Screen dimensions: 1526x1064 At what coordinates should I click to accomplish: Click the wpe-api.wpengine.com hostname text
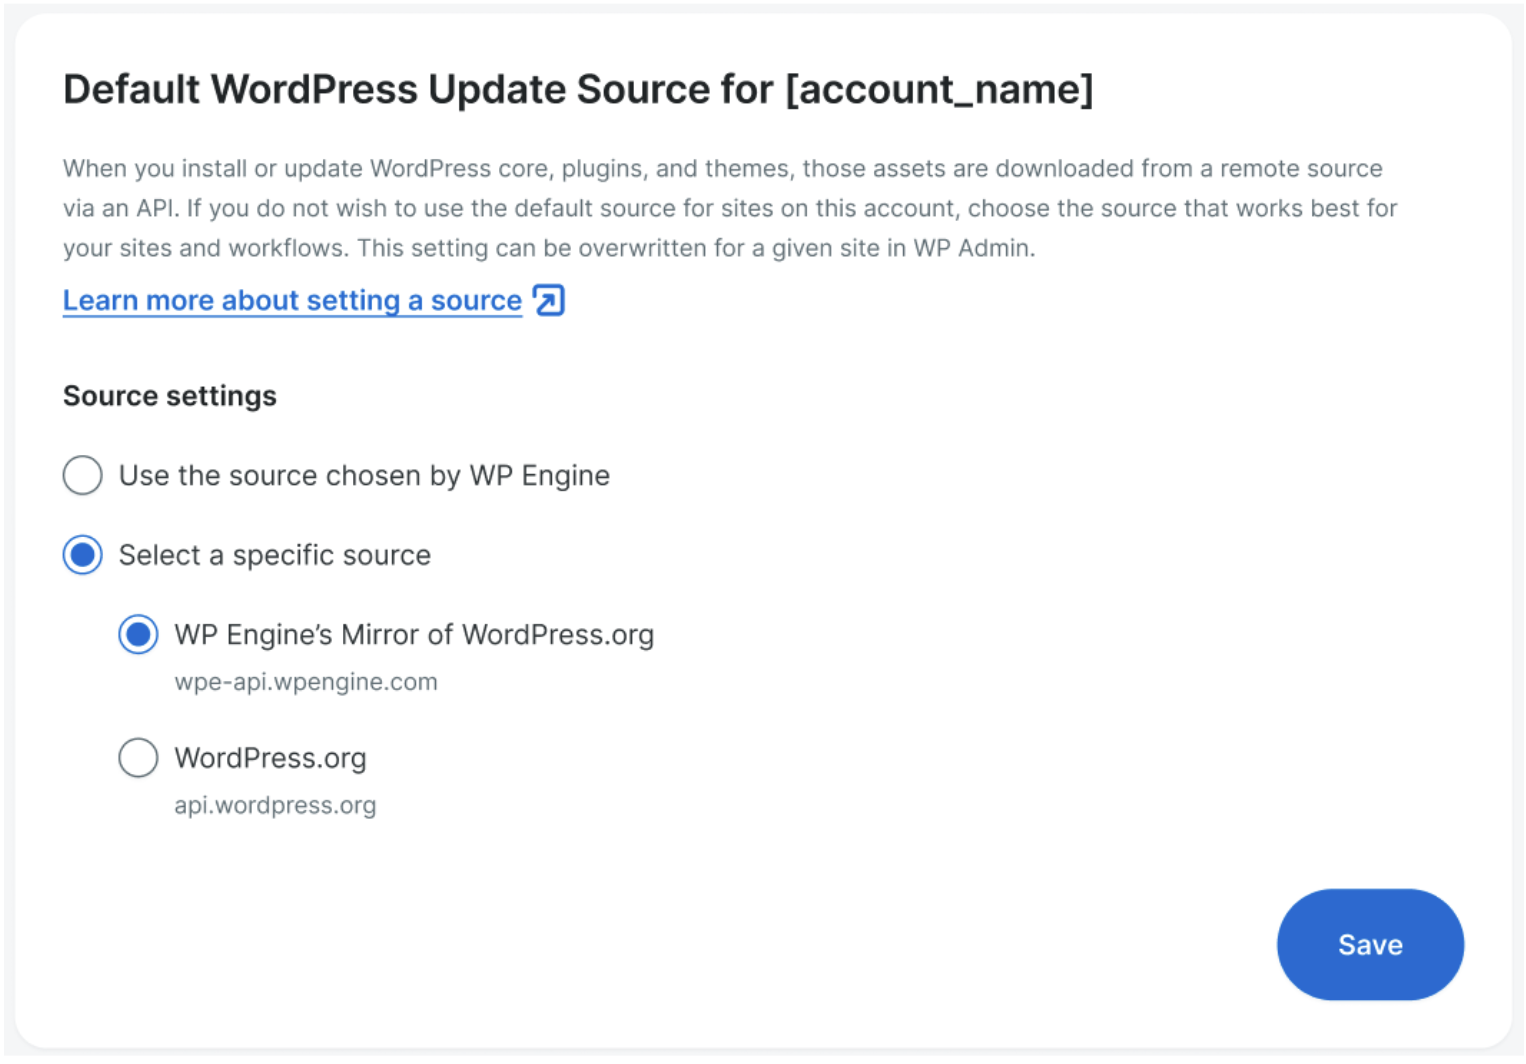[306, 682]
